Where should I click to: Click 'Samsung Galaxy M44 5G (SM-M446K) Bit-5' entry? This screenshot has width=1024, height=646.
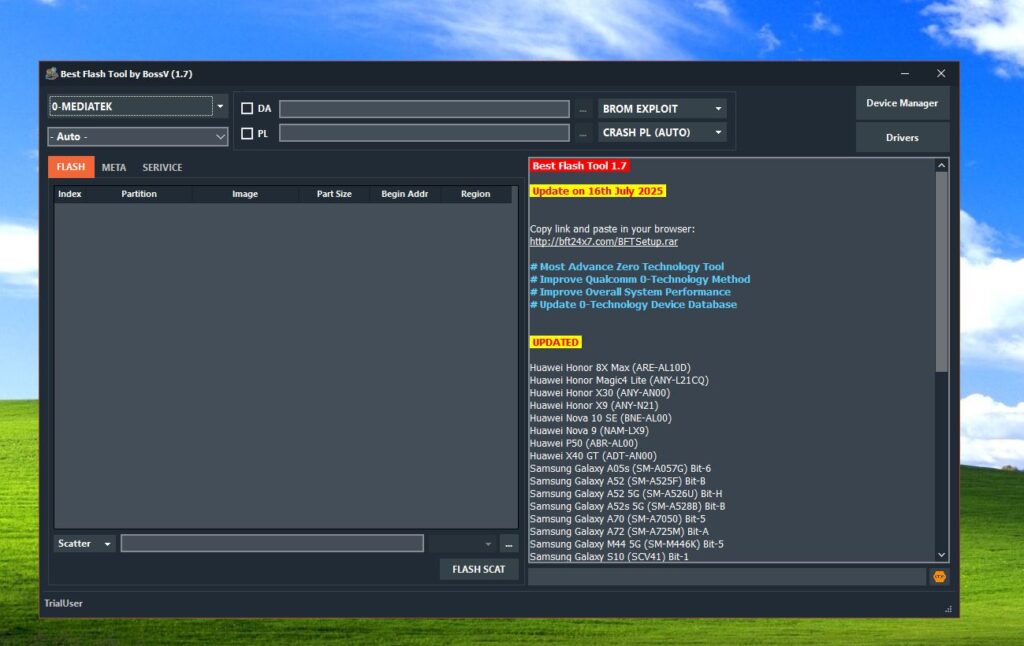[x=626, y=544]
